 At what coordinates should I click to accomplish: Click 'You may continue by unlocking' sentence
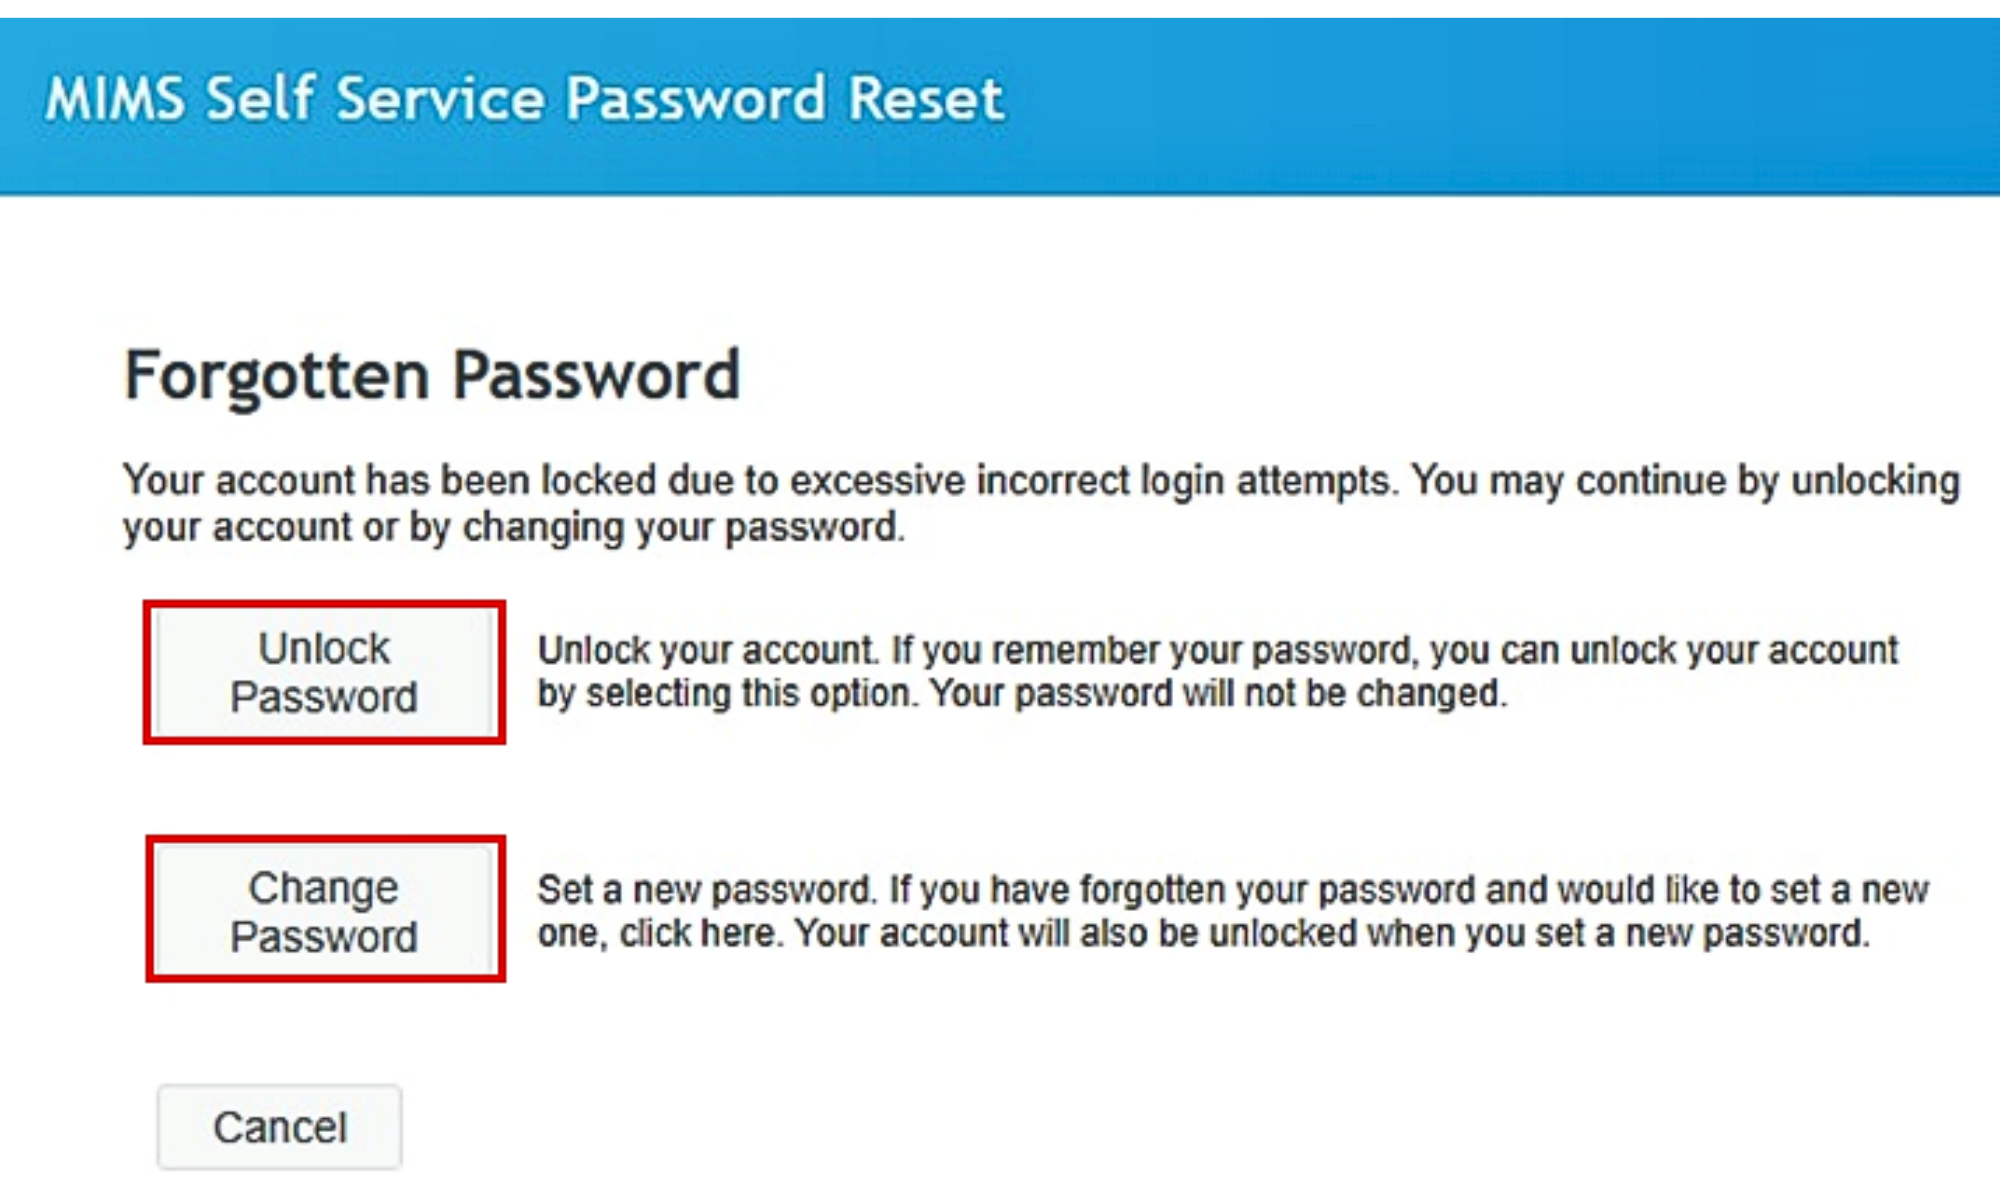[1685, 481]
